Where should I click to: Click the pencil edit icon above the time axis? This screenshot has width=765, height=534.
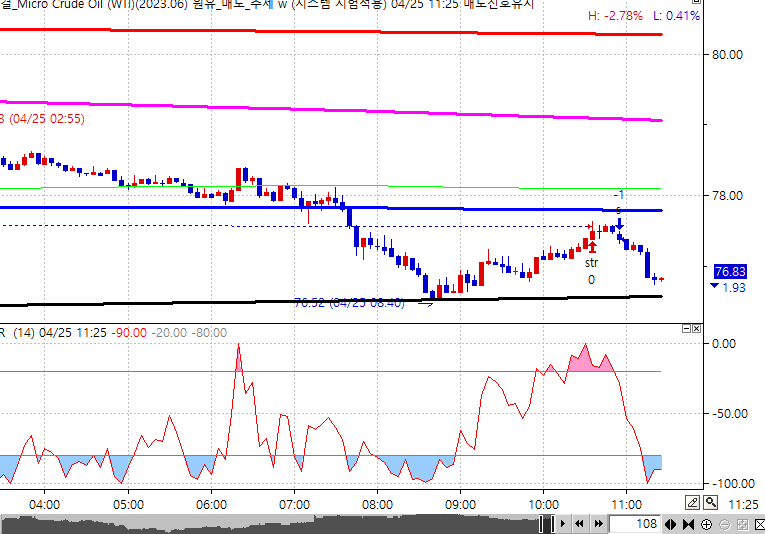point(693,502)
